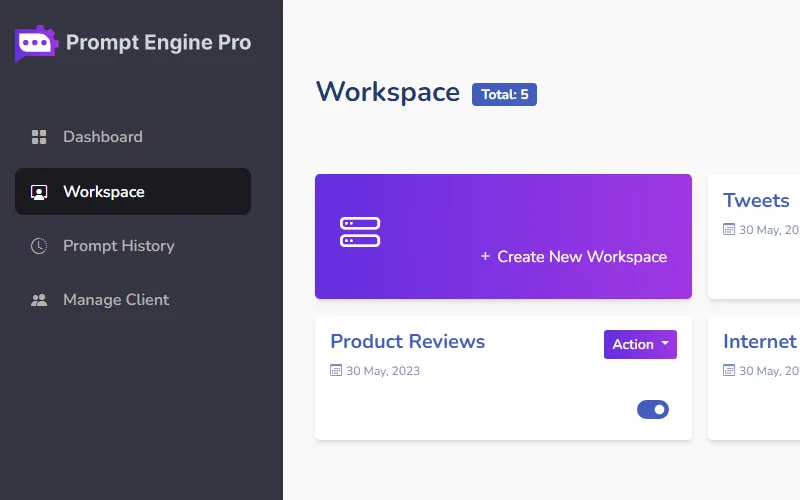Screen dimensions: 800x500
Task: Click the Workspace icon in the sidebar
Action: (x=39, y=192)
